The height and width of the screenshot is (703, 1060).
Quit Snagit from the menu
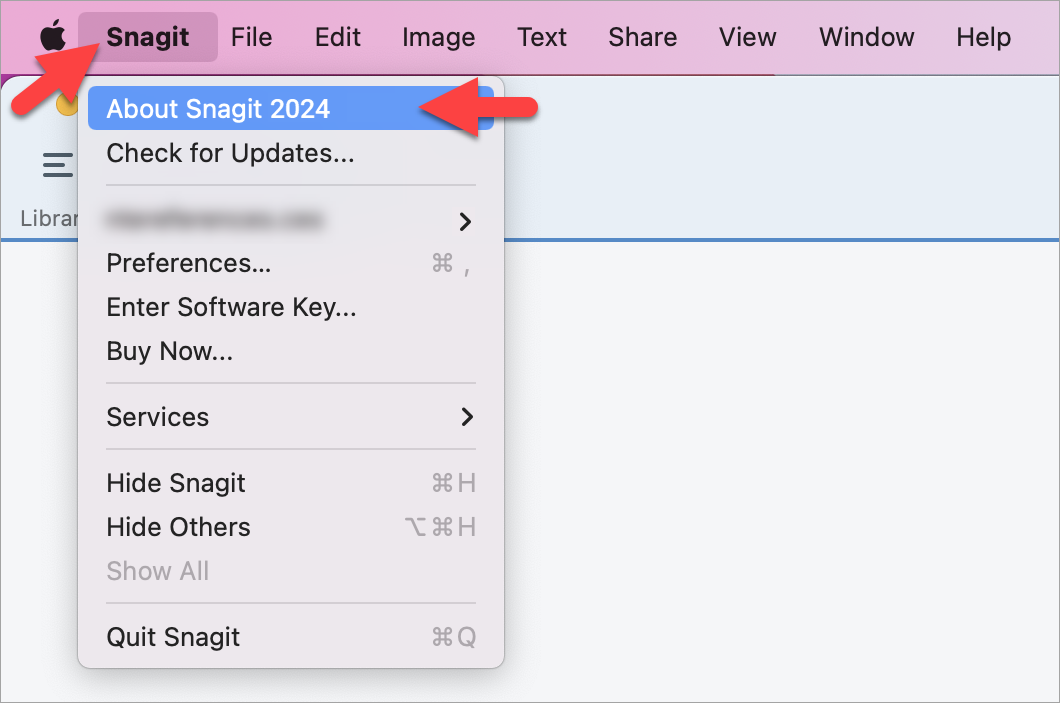172,637
